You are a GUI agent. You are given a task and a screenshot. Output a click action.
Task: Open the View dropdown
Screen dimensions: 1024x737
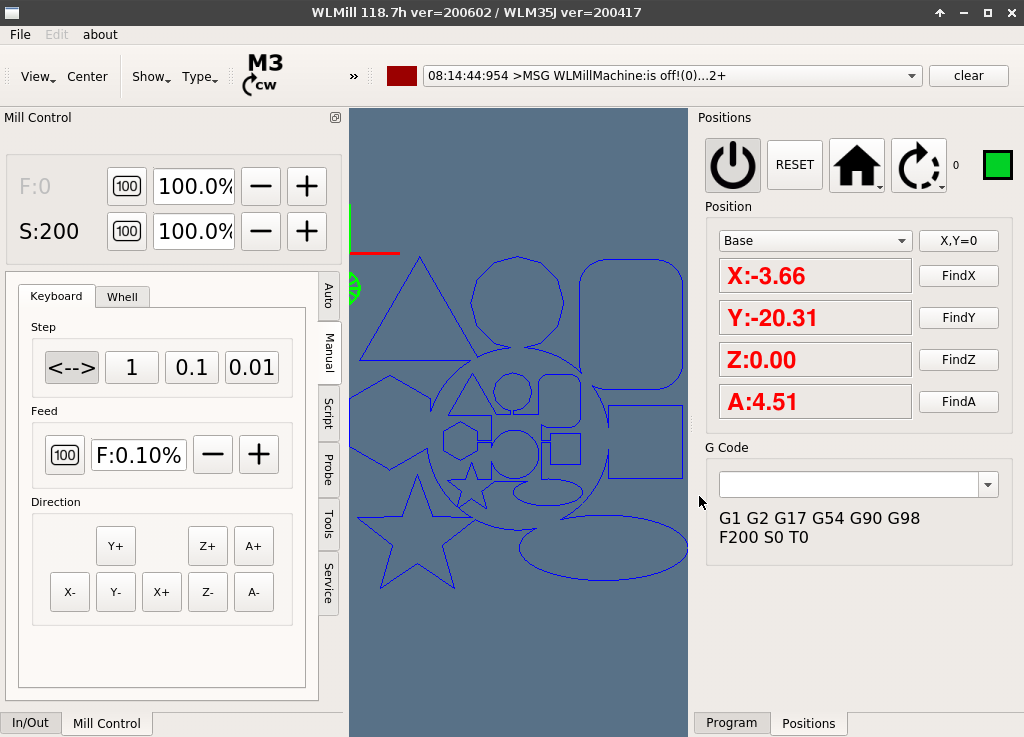[38, 76]
